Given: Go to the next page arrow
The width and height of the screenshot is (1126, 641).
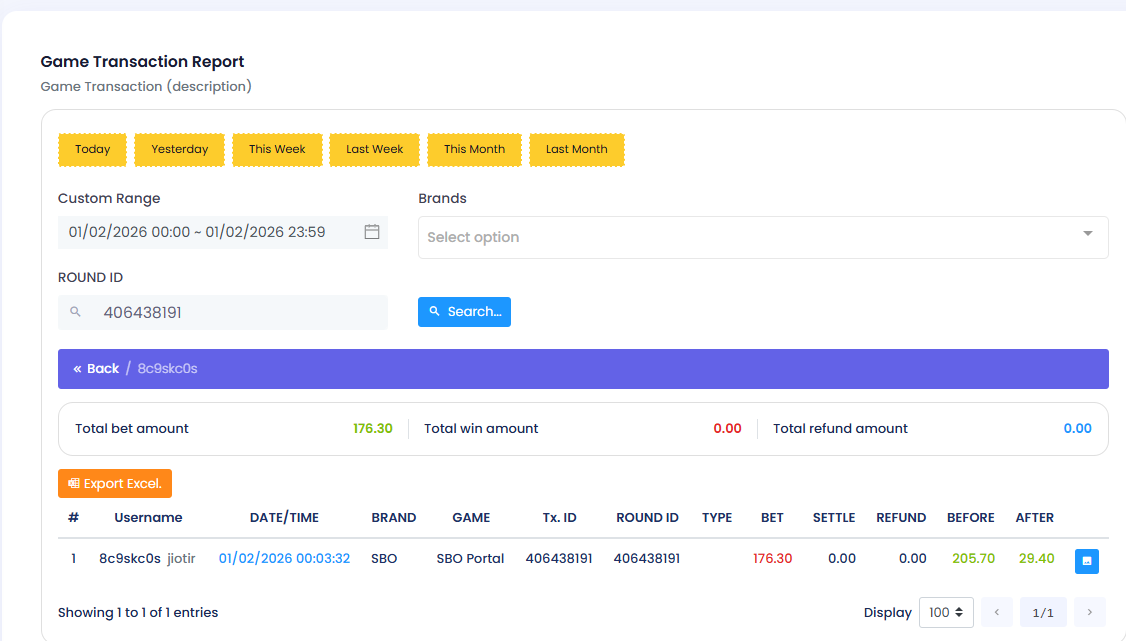Looking at the screenshot, I should tap(1089, 612).
